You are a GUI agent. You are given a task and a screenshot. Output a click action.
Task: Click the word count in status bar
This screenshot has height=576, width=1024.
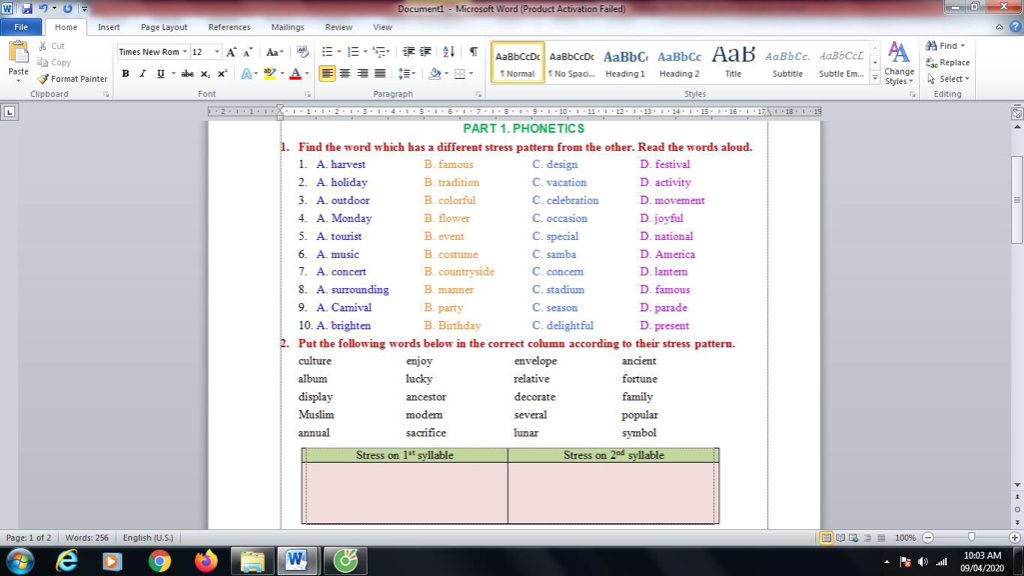tap(87, 537)
